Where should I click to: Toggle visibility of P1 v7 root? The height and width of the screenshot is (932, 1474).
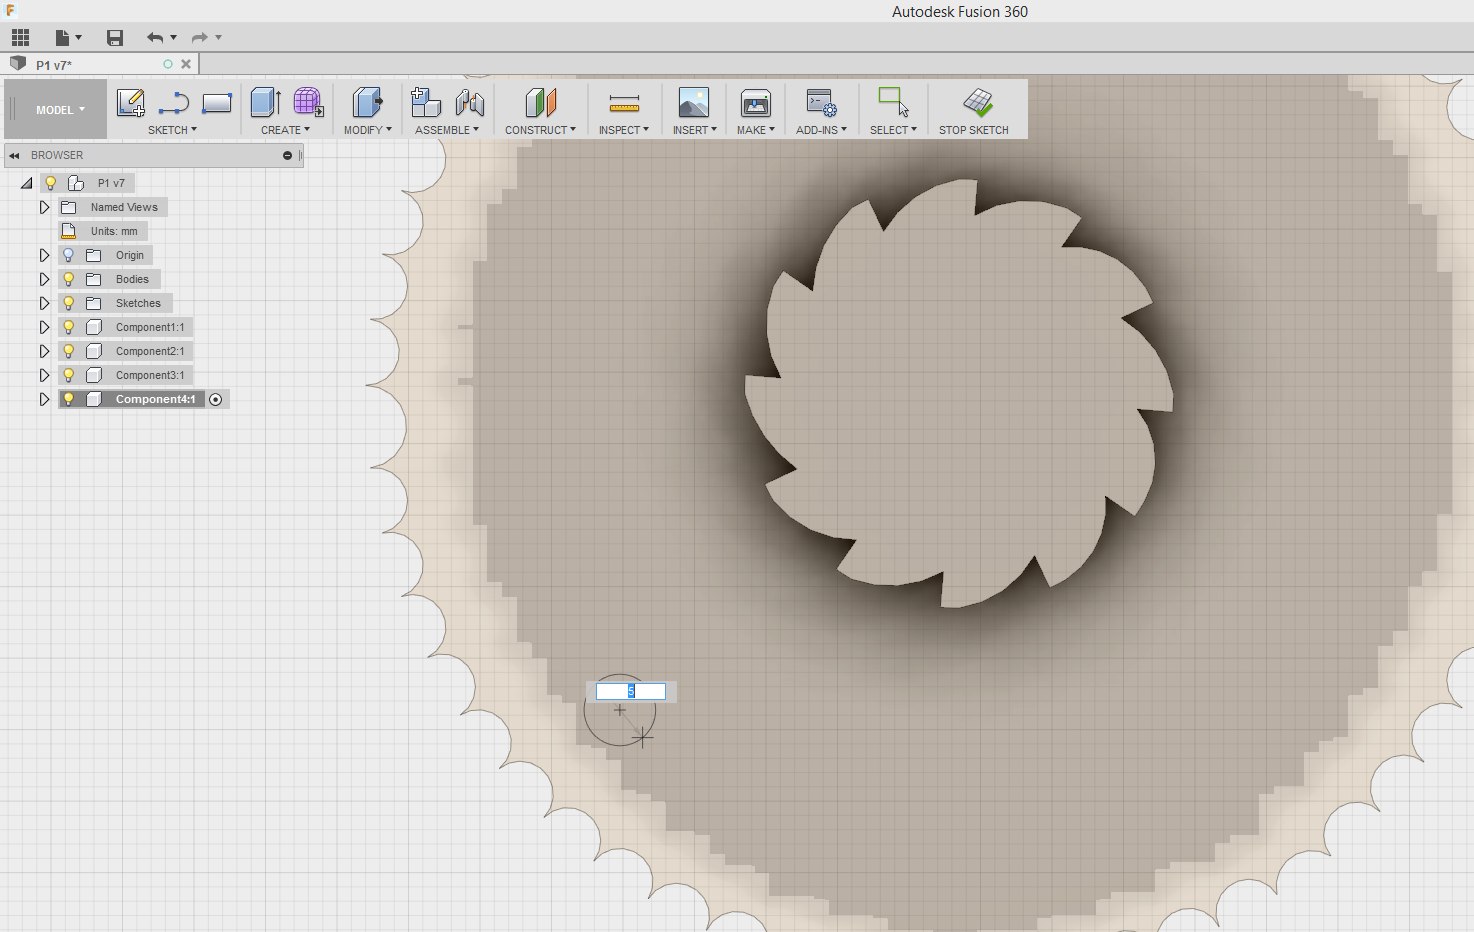point(51,183)
